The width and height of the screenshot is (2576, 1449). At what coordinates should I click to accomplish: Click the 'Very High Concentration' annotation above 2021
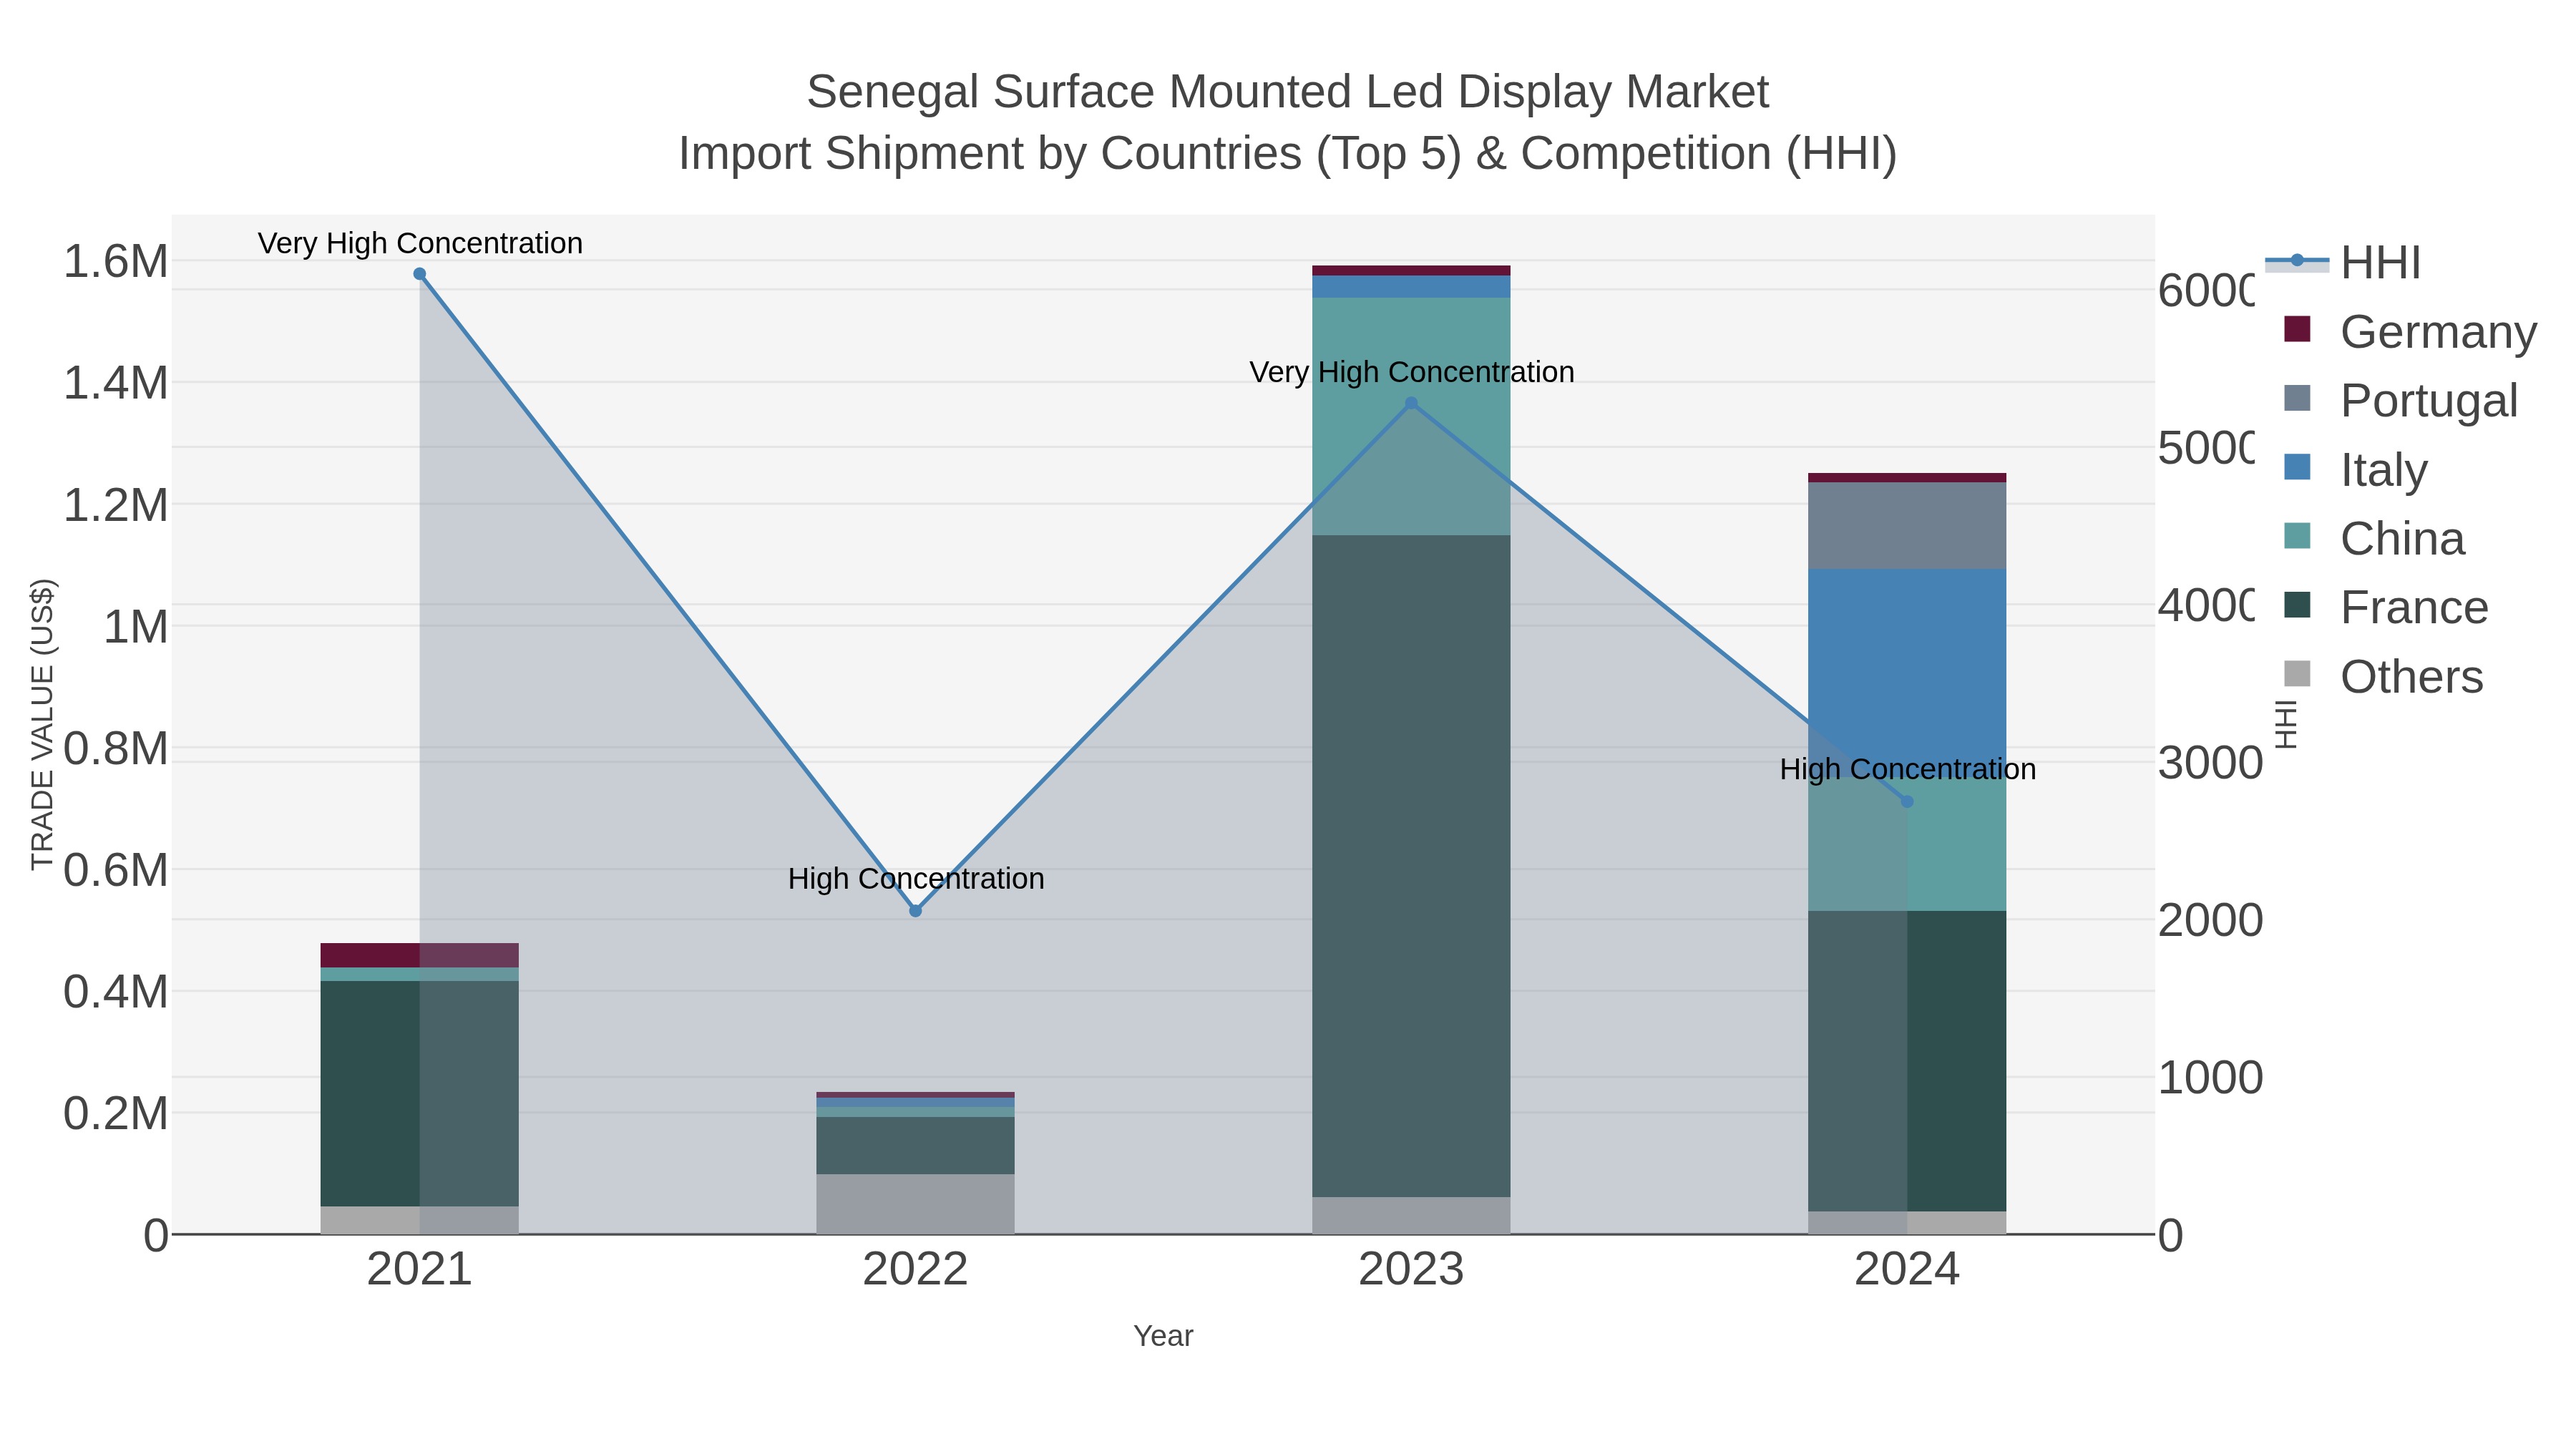(420, 243)
